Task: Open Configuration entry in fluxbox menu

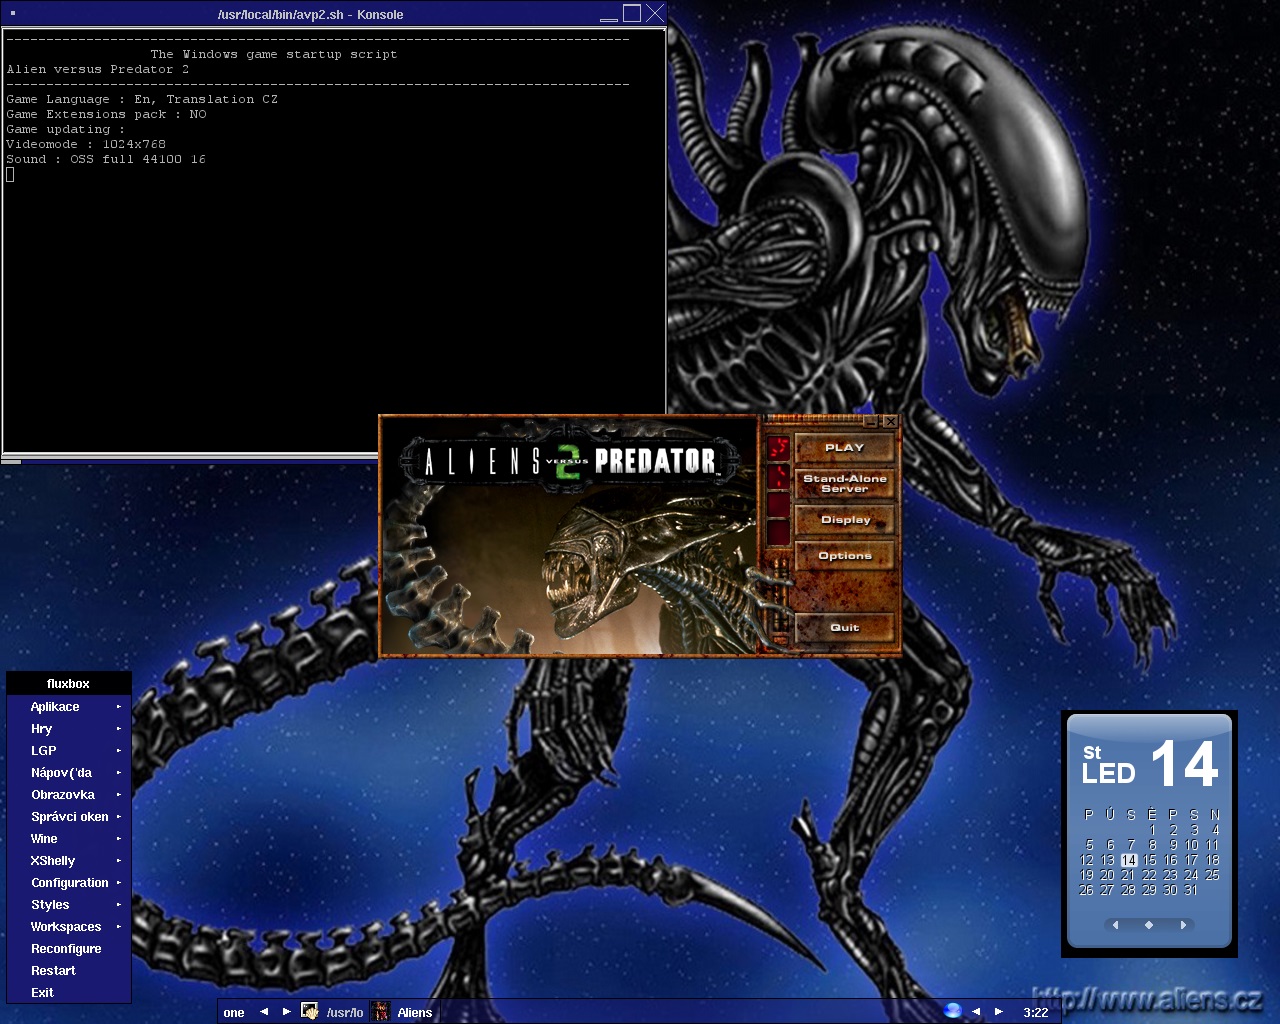Action: point(68,883)
